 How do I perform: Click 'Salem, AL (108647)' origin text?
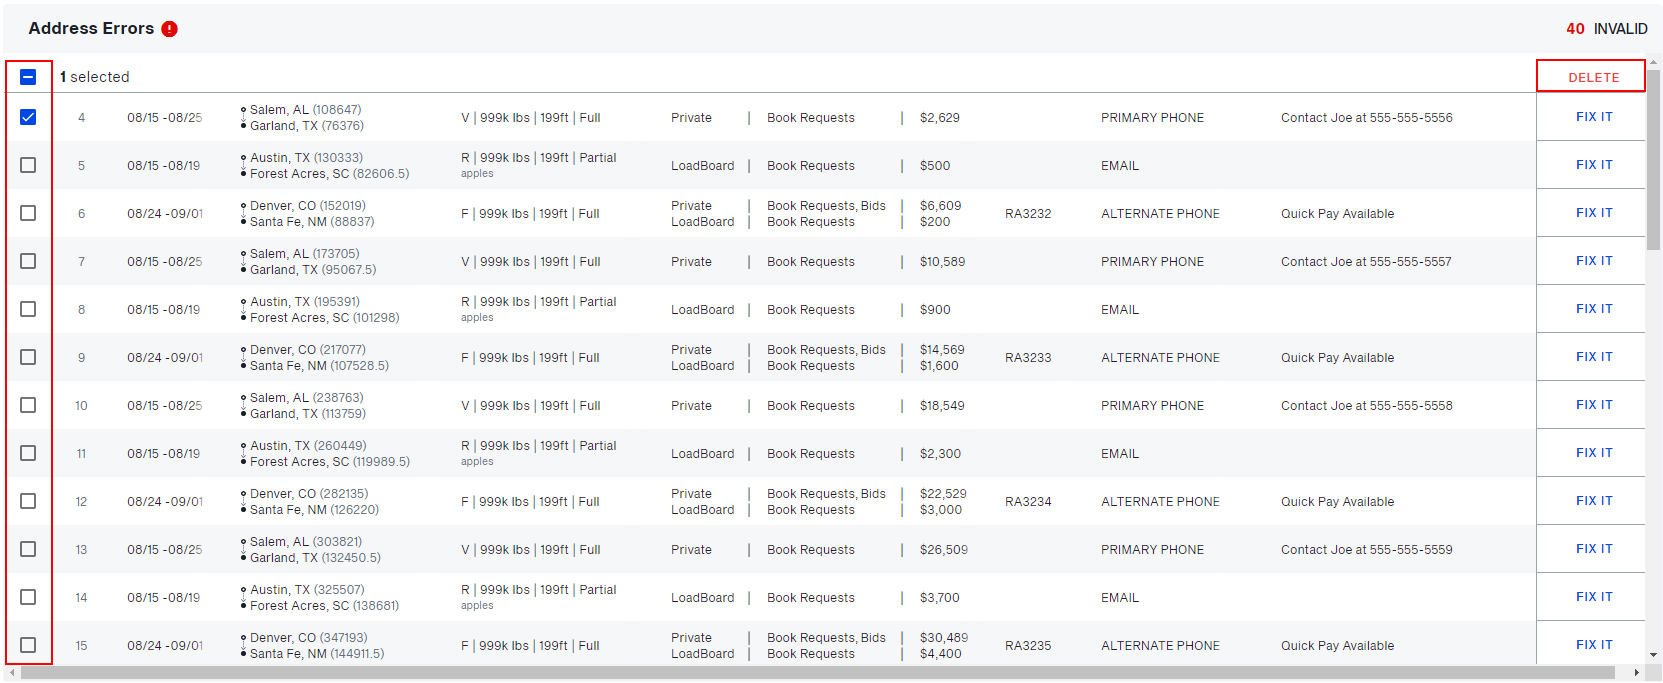305,110
